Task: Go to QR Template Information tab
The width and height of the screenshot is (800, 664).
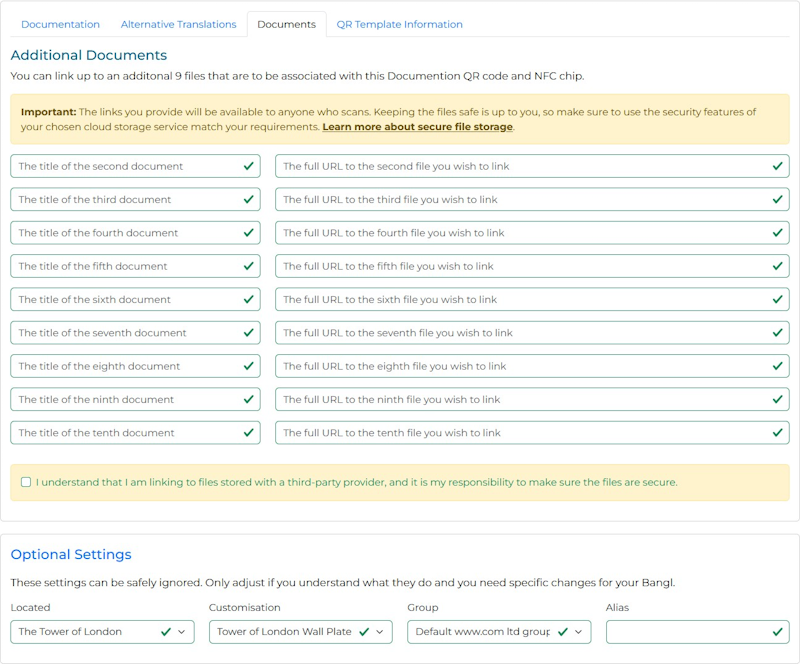Action: [x=399, y=24]
